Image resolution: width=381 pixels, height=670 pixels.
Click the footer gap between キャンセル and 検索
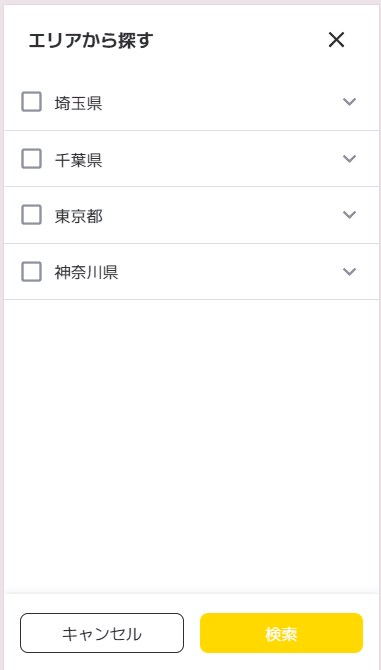pyautogui.click(x=192, y=633)
